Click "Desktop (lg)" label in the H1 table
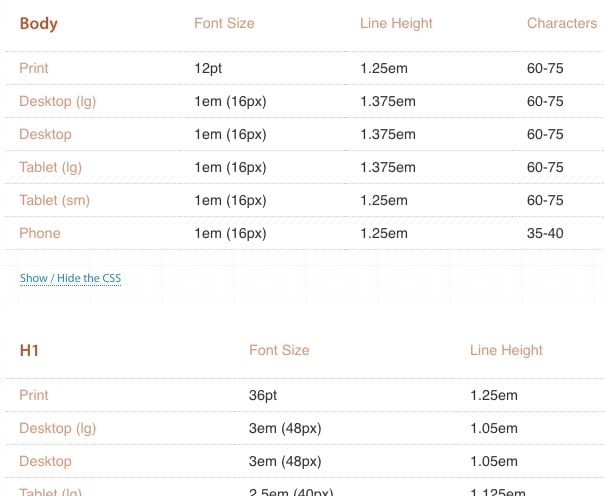Image resolution: width=605 pixels, height=496 pixels. coord(57,428)
